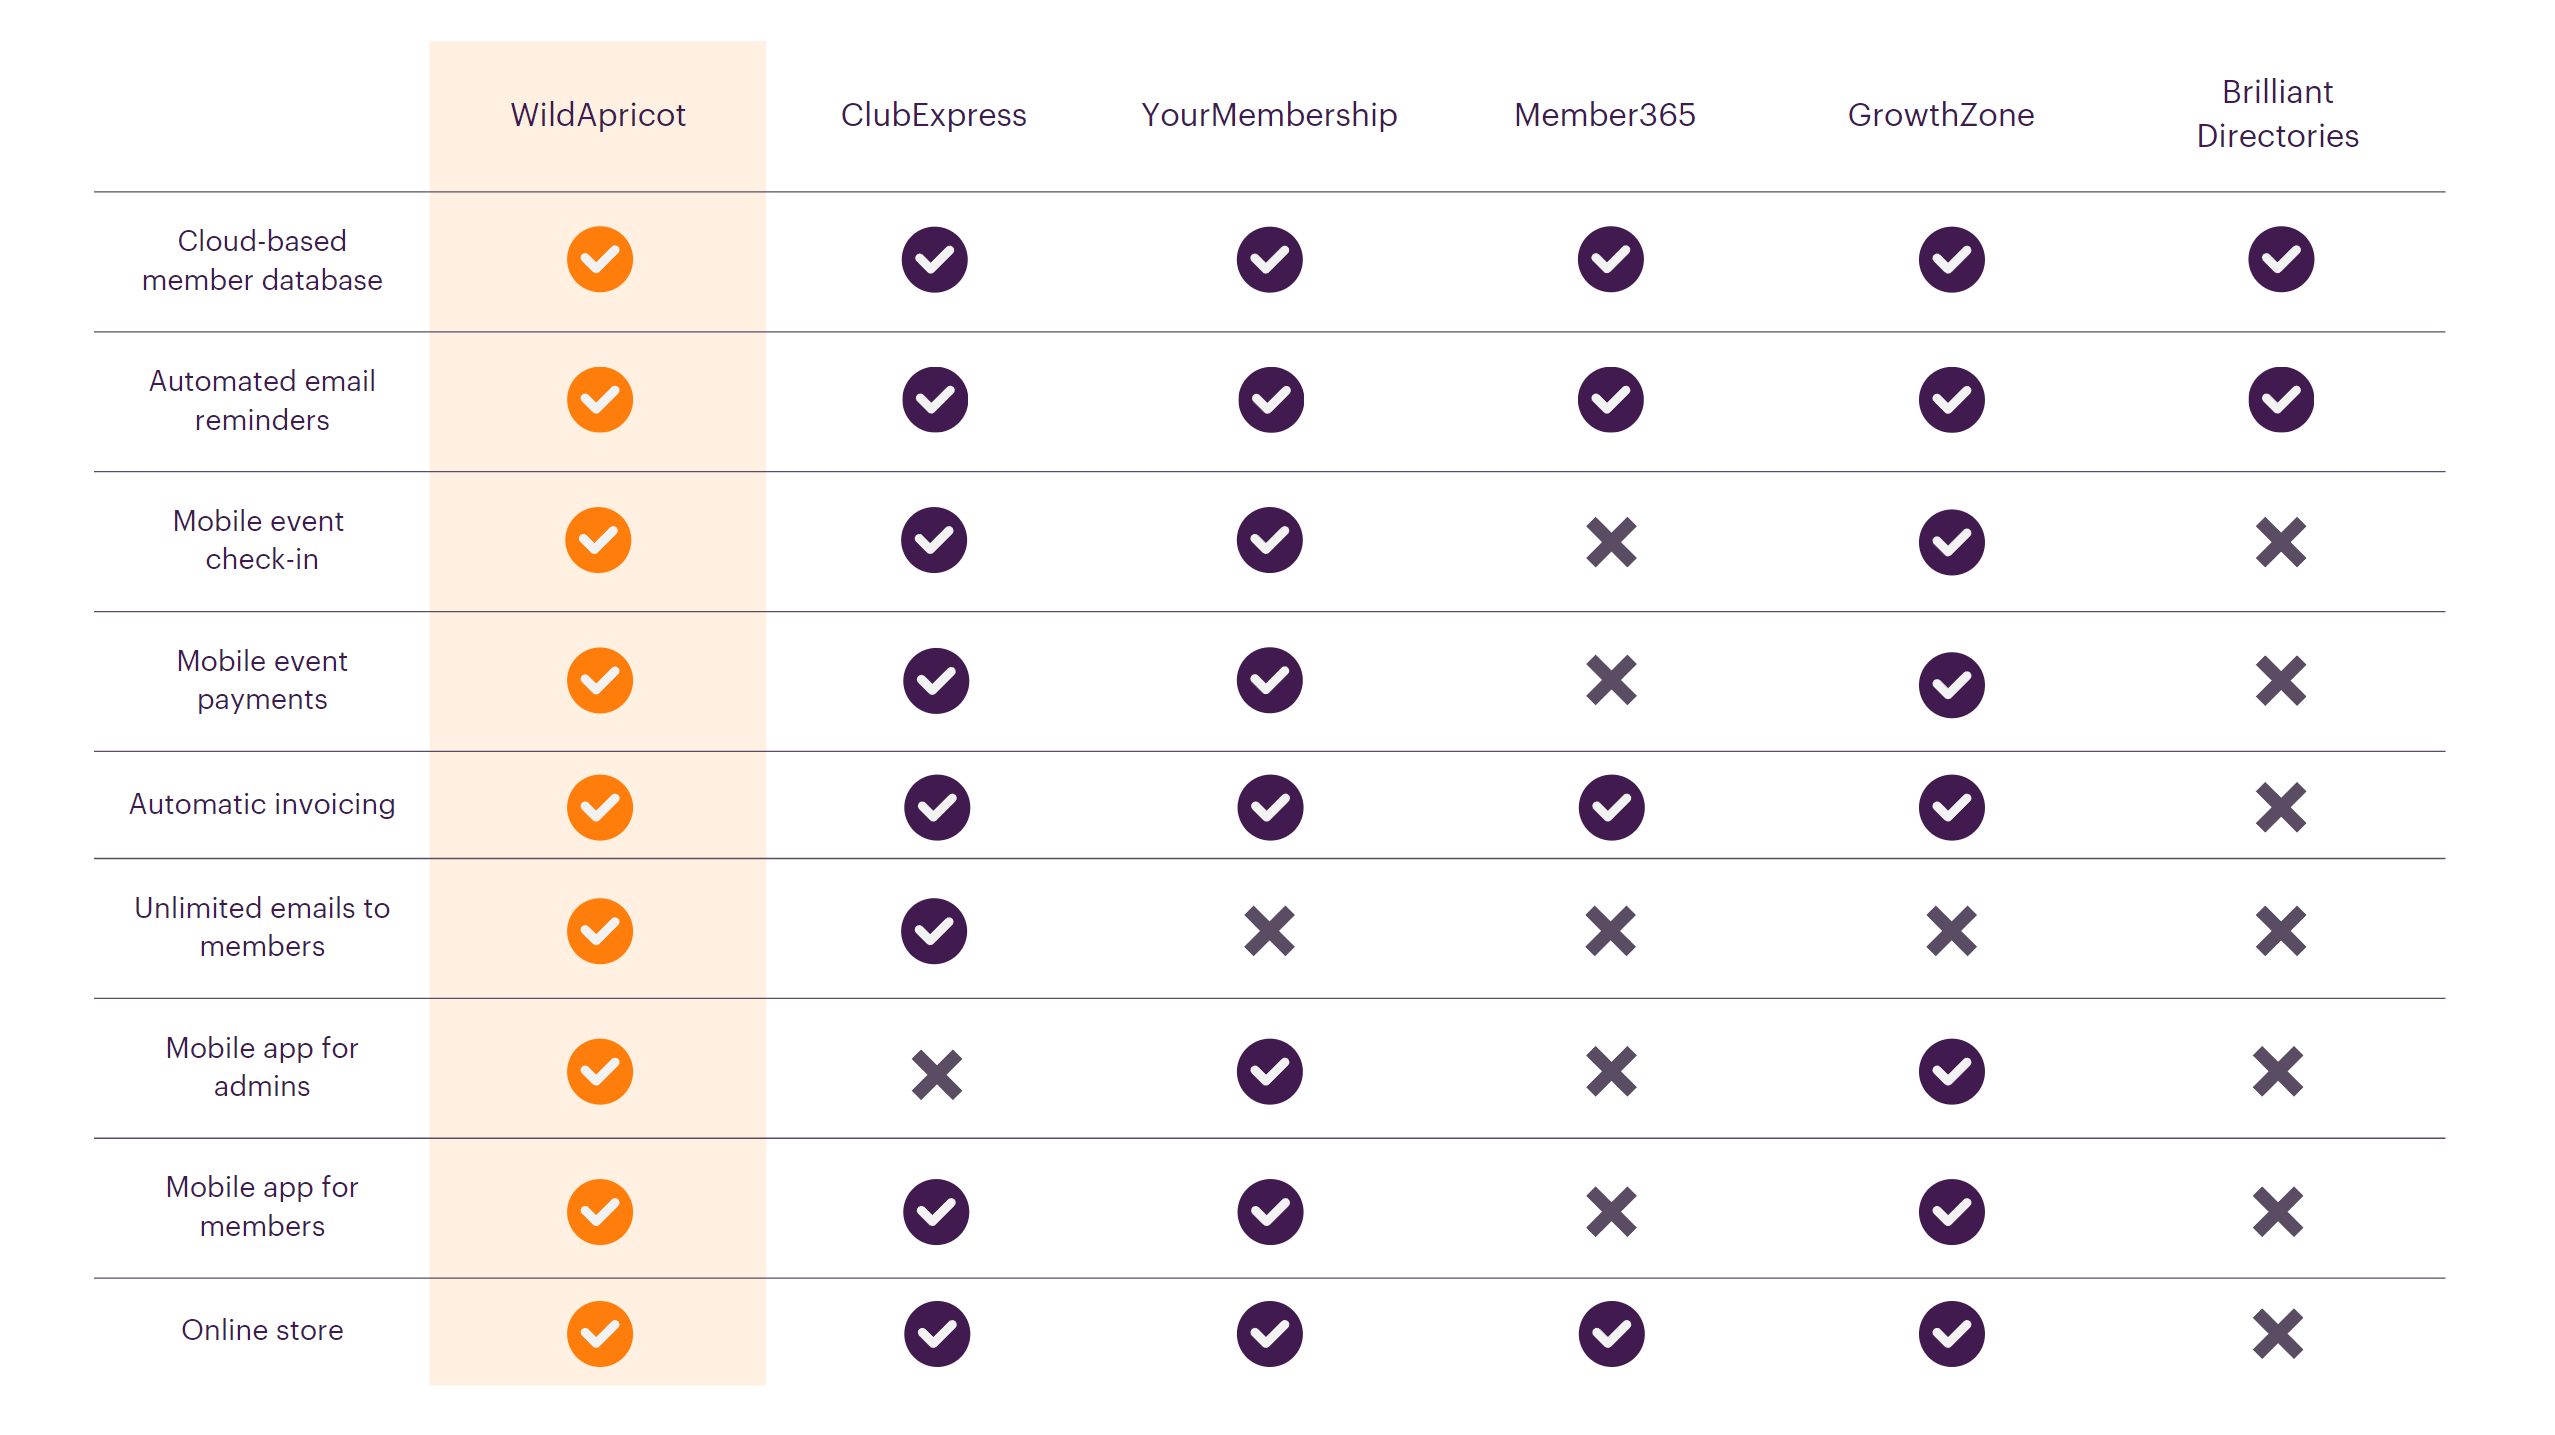Click GrowthZone X icon for Unlimited emails to members
This screenshot has width=2555, height=1435.
click(1951, 931)
